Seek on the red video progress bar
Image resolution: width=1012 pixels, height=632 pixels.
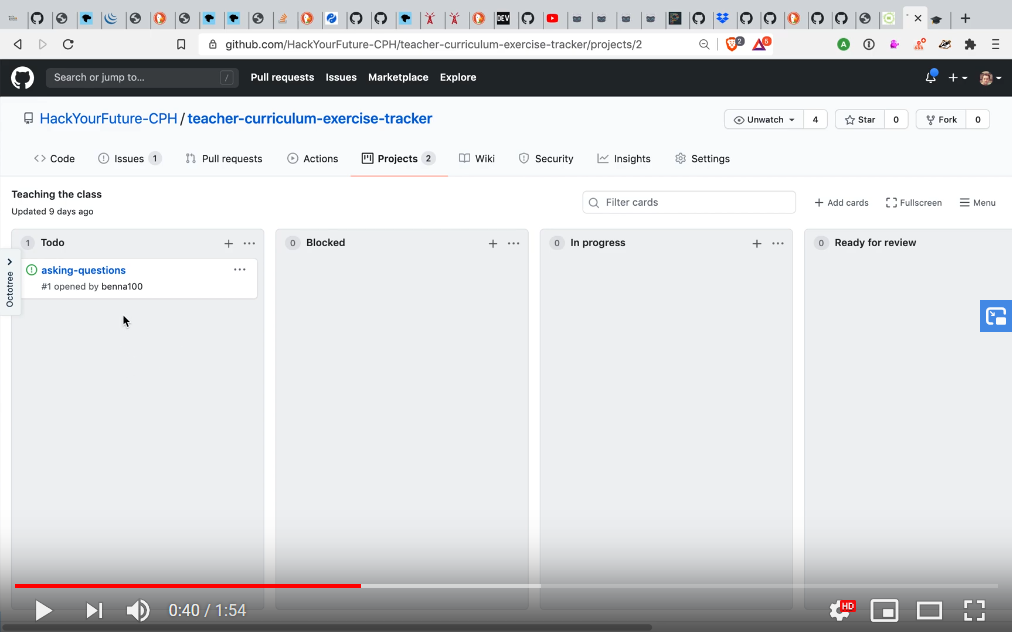click(187, 586)
